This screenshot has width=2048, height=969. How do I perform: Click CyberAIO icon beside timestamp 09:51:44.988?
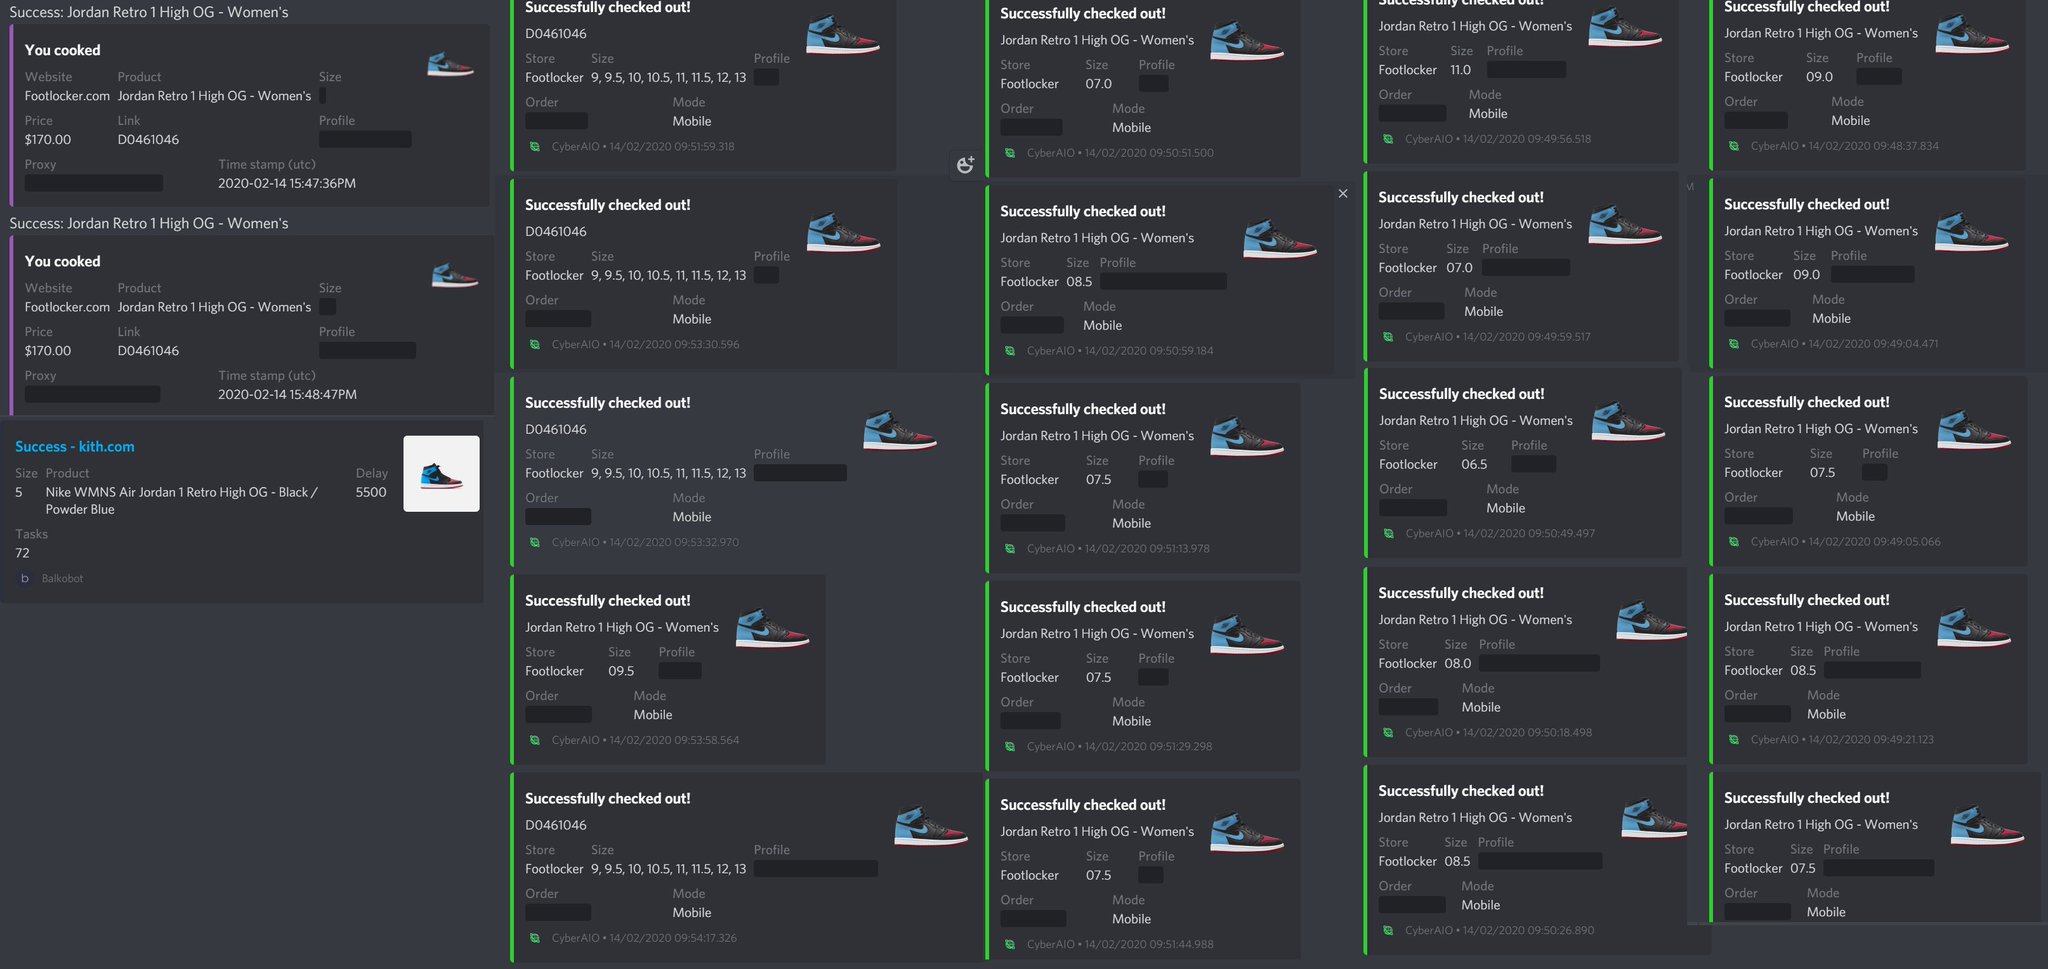1010,945
